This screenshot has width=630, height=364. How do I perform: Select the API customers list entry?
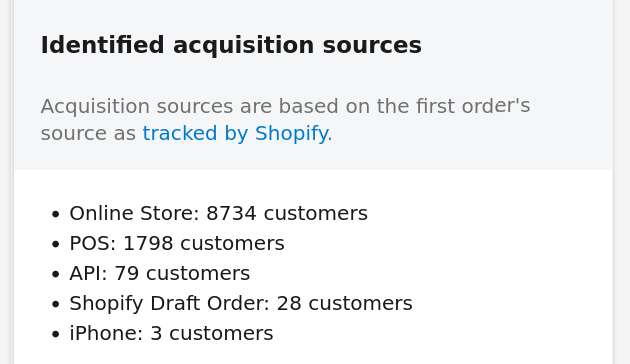tap(160, 274)
